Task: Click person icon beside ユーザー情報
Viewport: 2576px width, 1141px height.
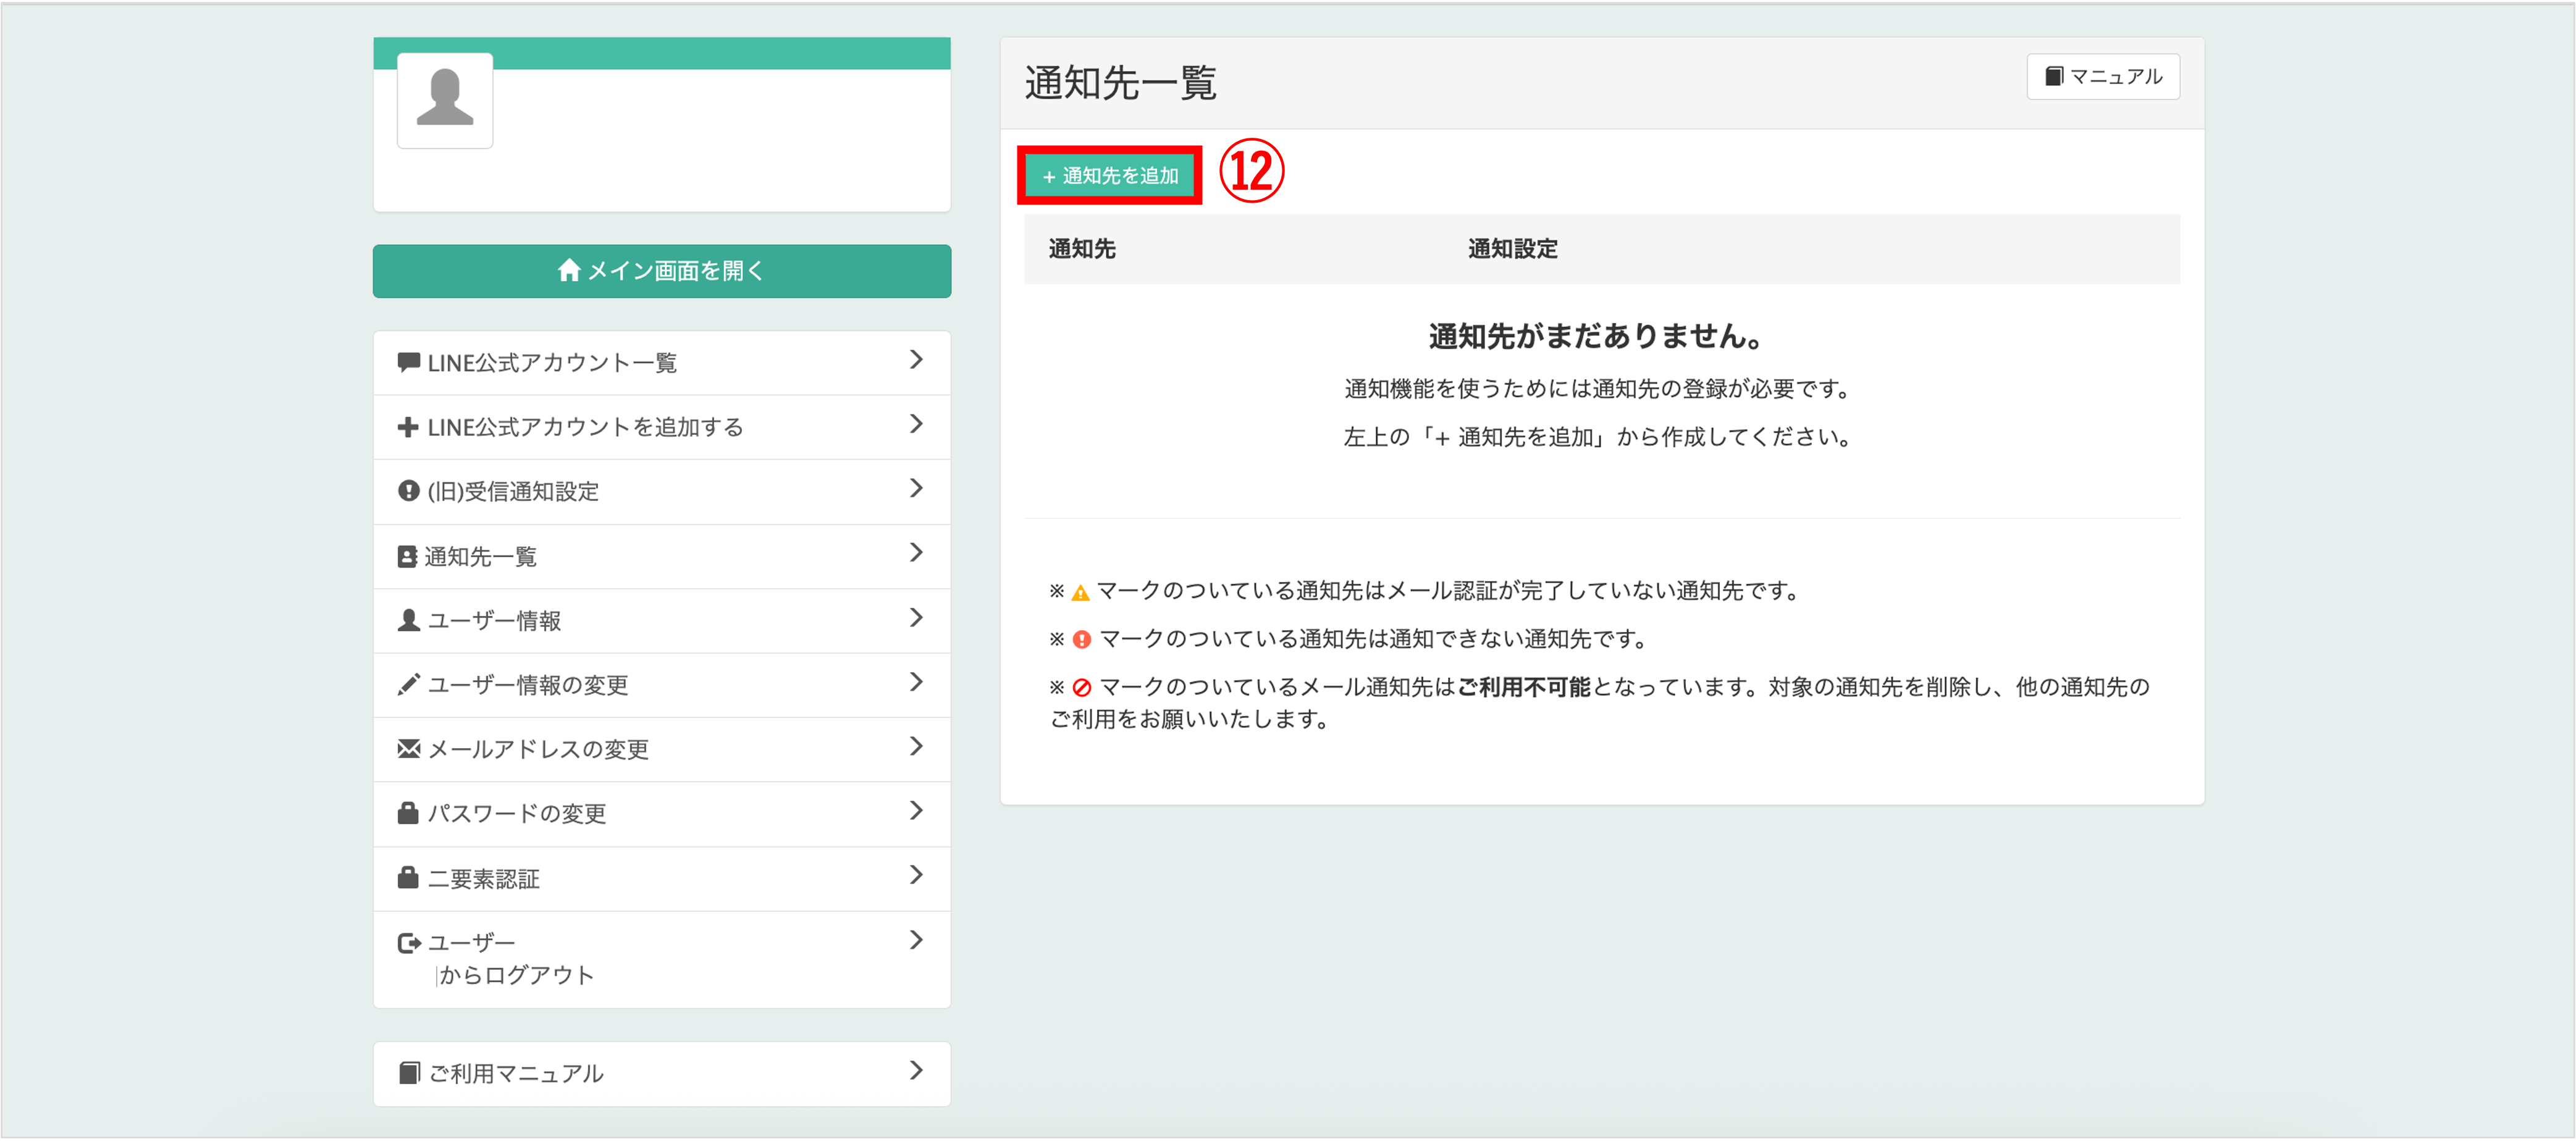Action: pyautogui.click(x=408, y=620)
